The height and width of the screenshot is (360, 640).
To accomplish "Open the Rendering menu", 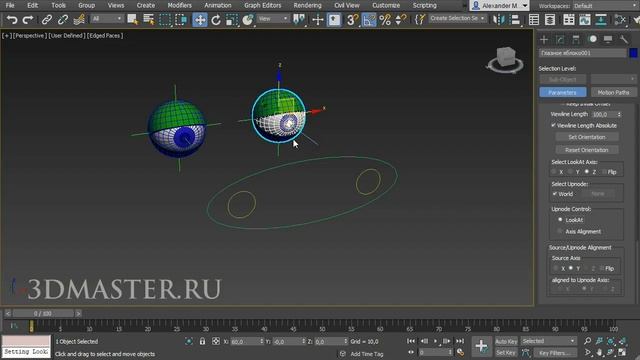I will pos(307,5).
